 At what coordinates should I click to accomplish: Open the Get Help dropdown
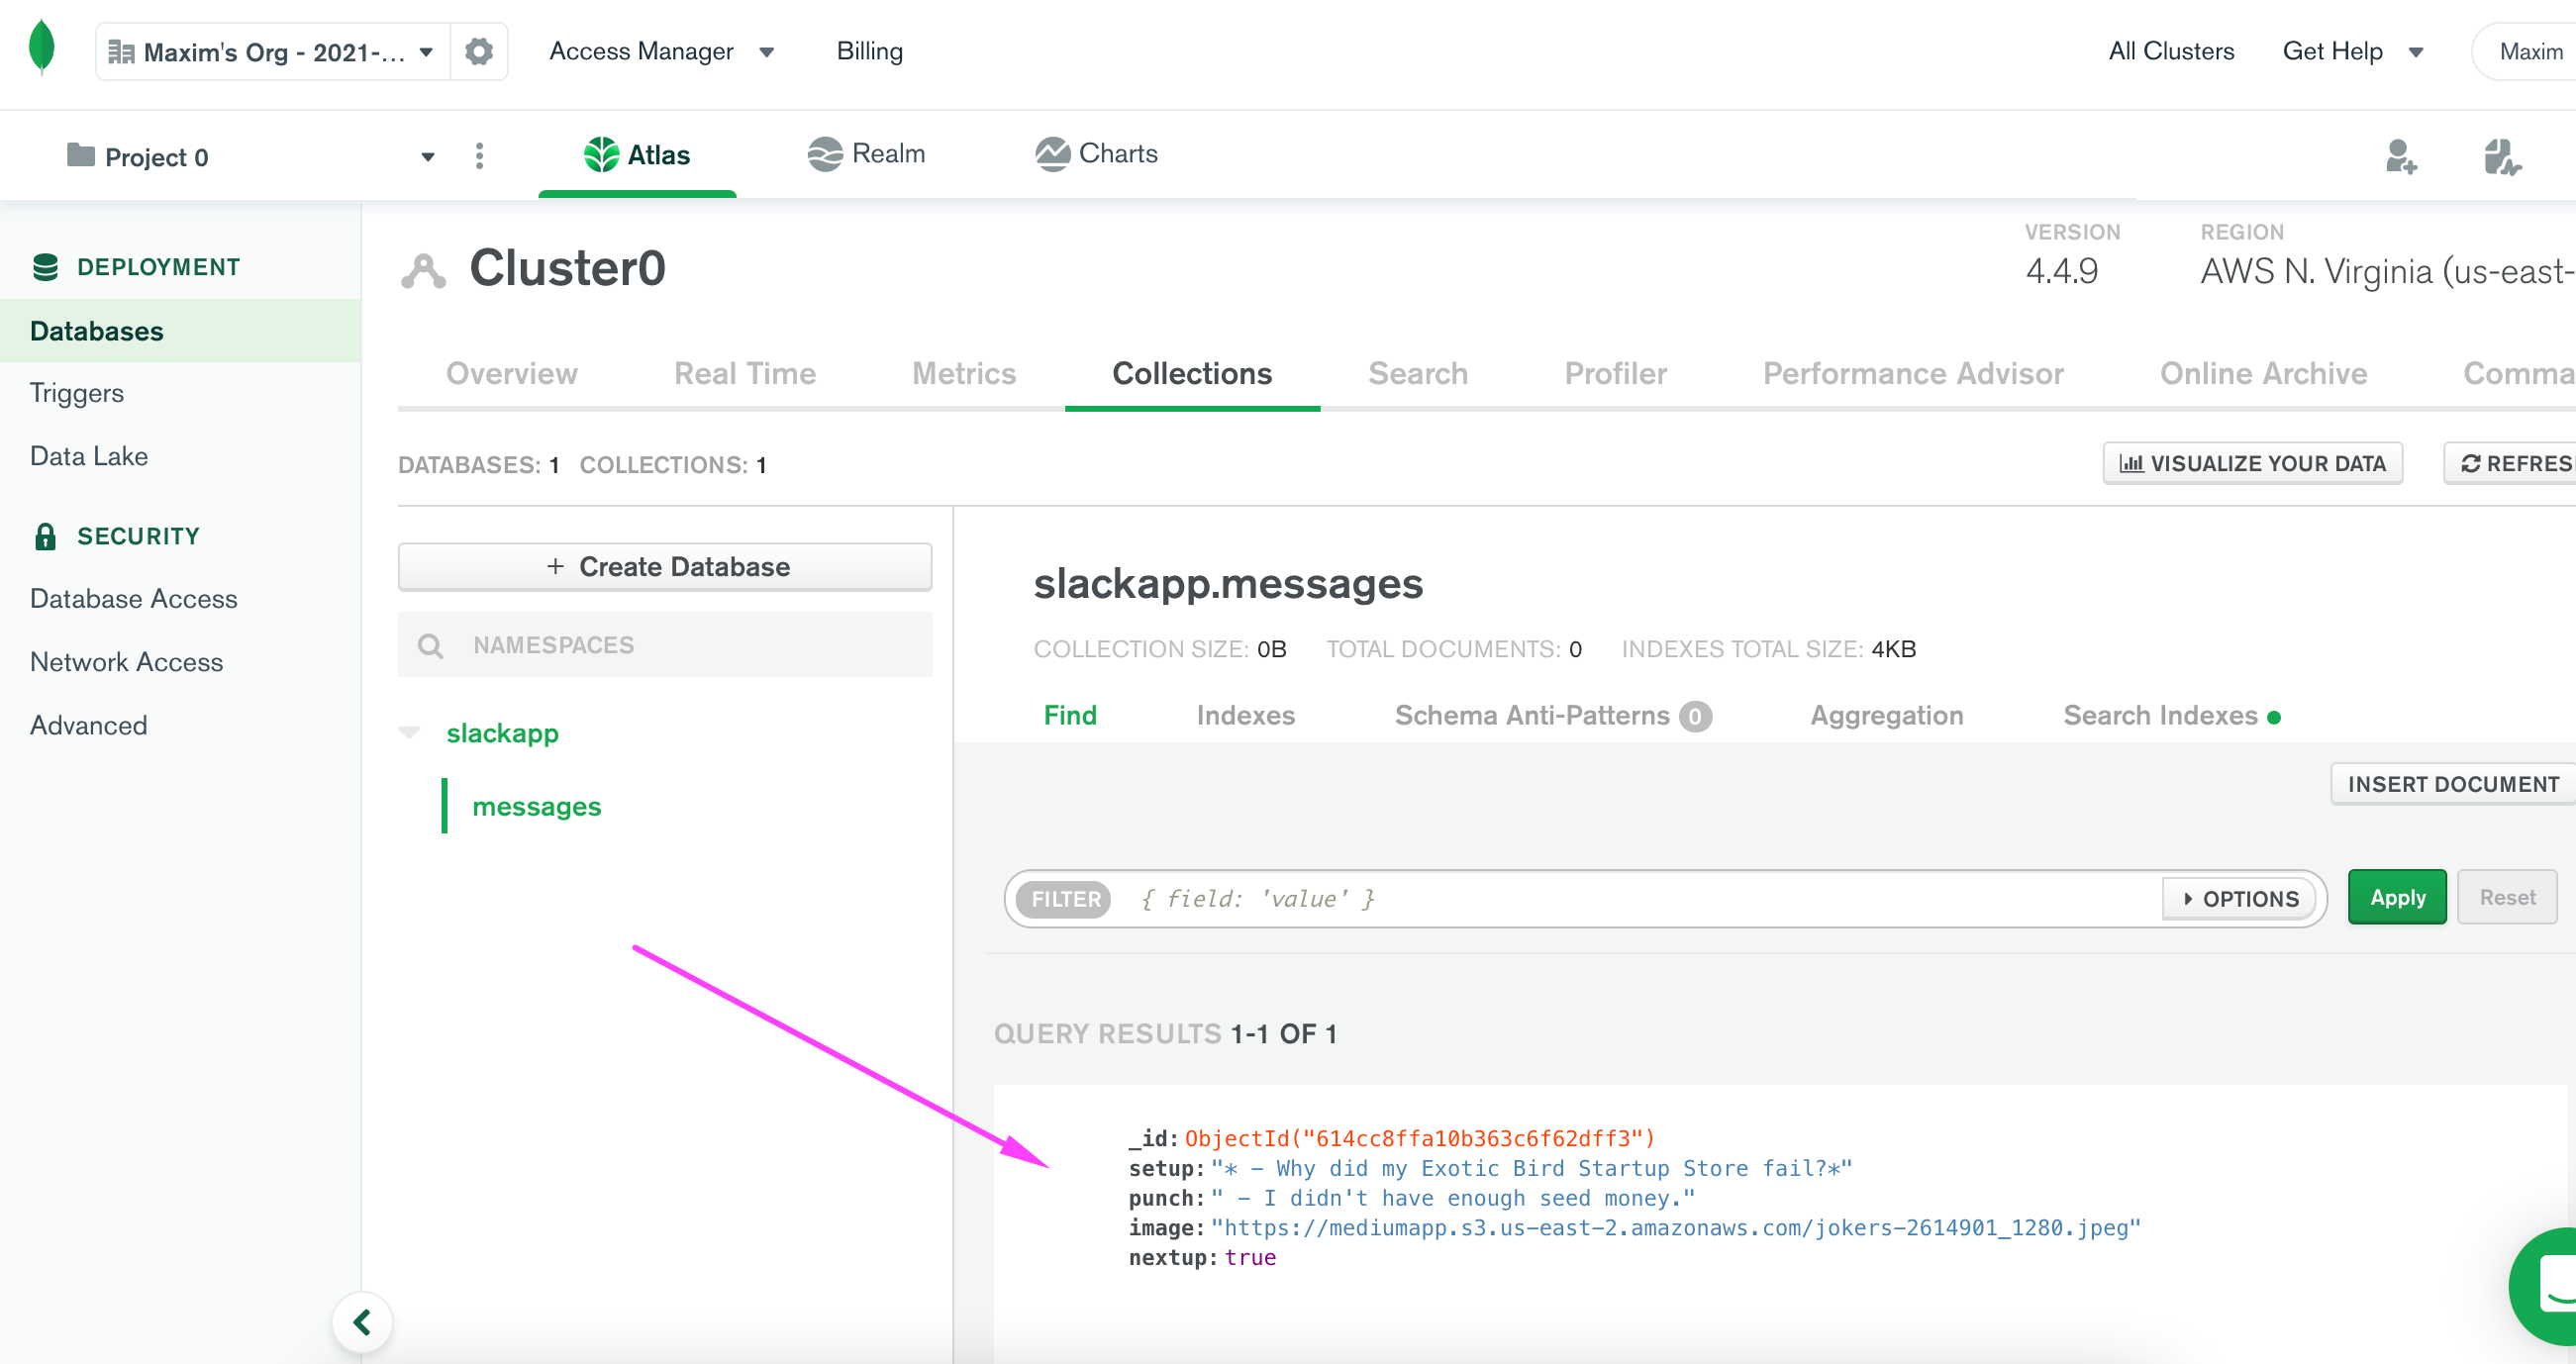pos(2354,51)
